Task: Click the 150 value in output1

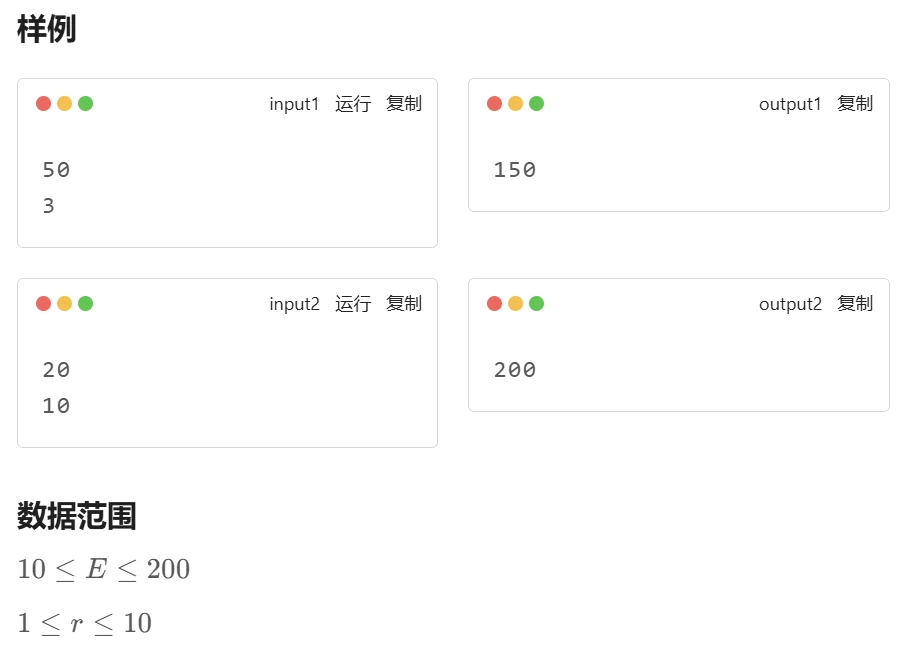Action: coord(515,170)
